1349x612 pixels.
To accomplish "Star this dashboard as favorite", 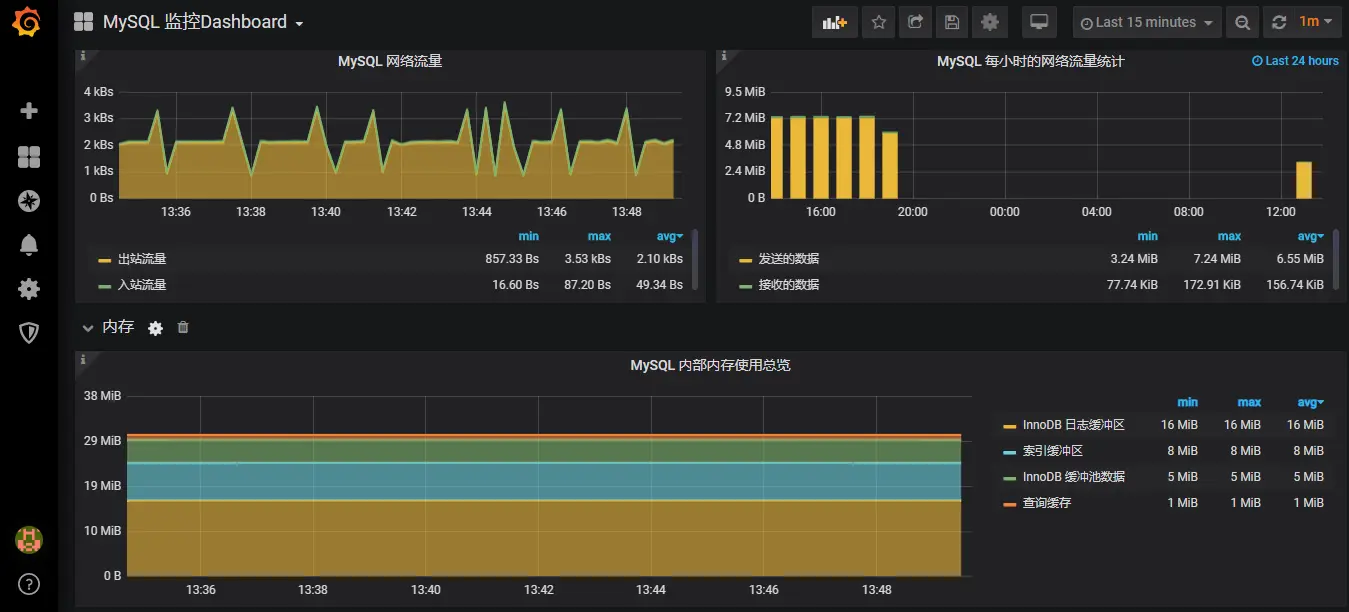I will (x=878, y=22).
